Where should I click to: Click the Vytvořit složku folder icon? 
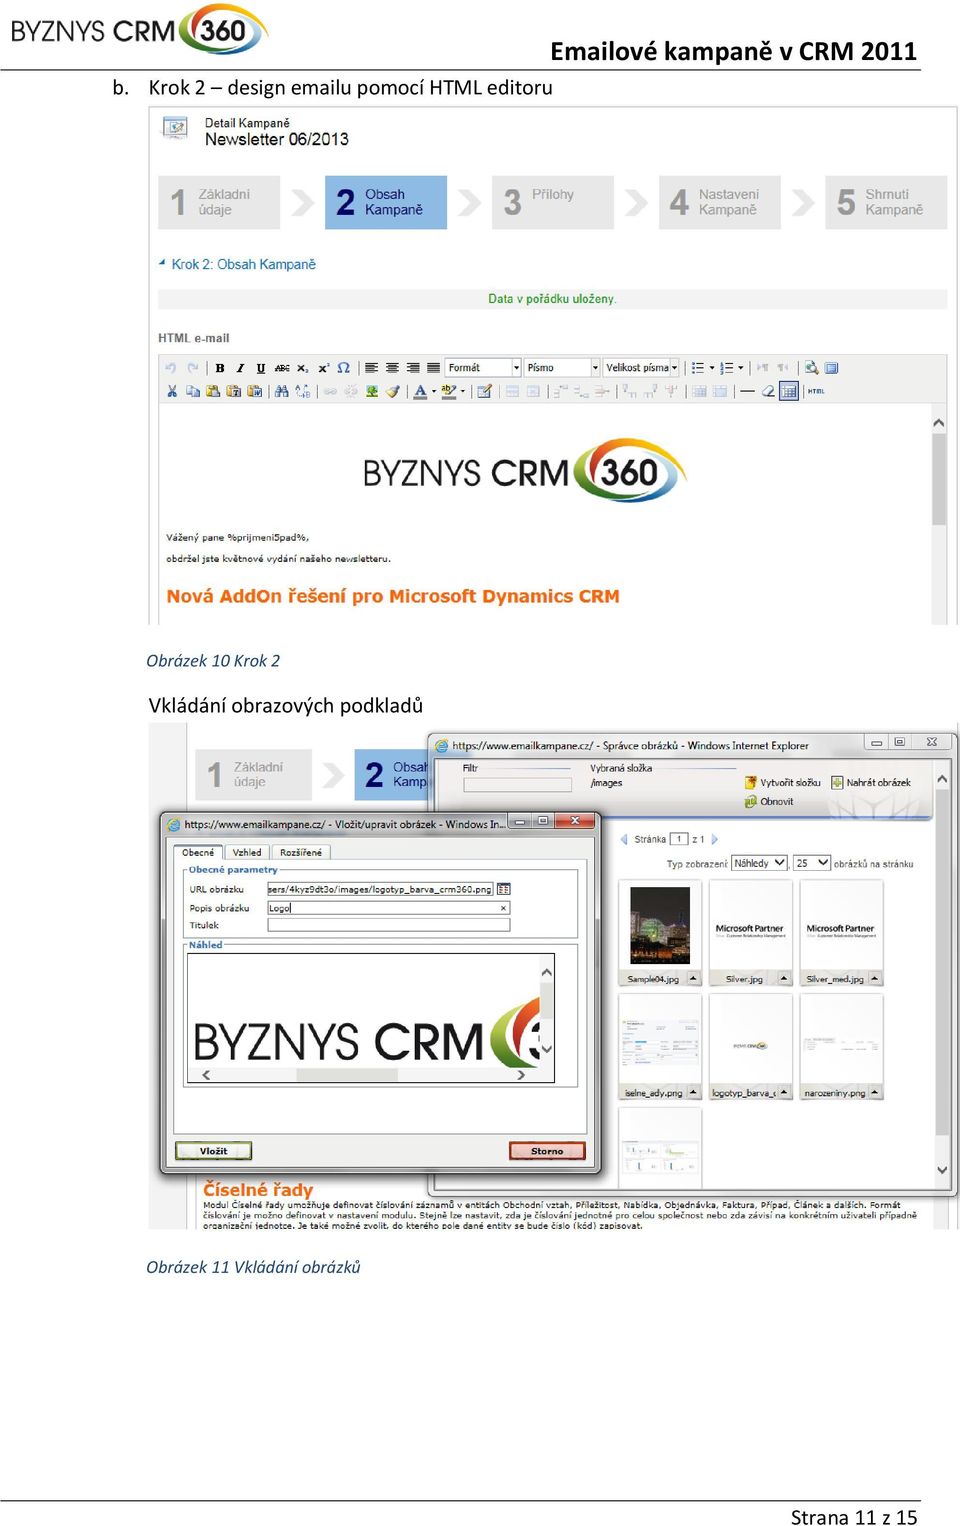click(x=751, y=783)
